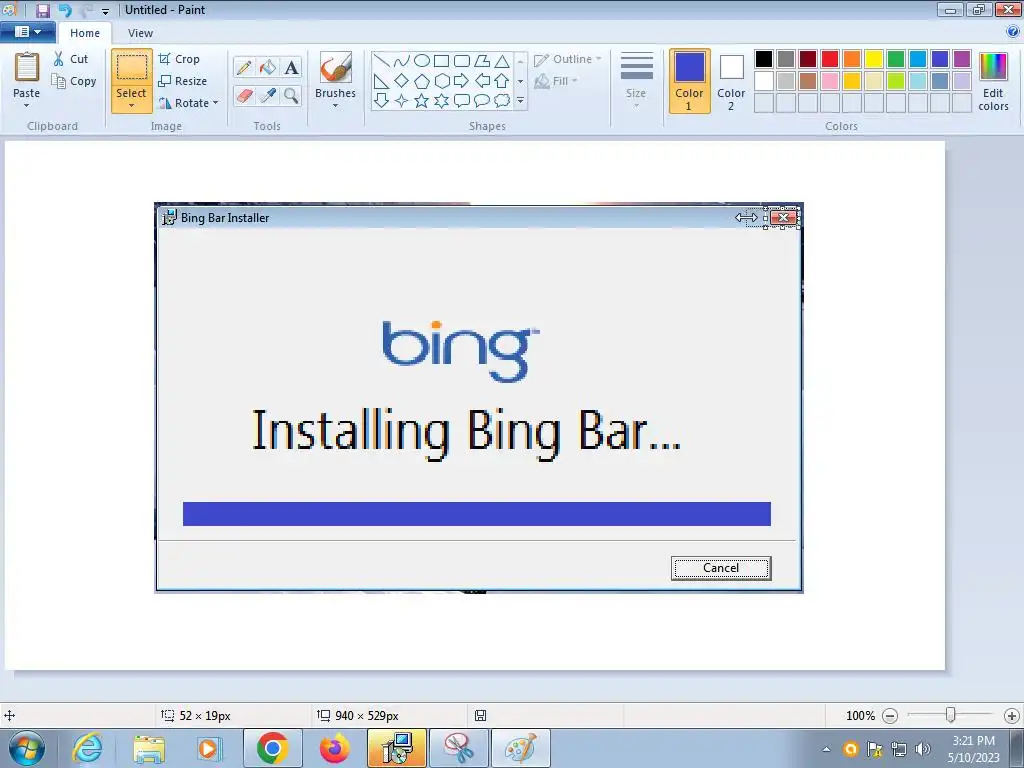Image resolution: width=1024 pixels, height=768 pixels.
Task: Choose the yellow color swatch
Action: [874, 59]
